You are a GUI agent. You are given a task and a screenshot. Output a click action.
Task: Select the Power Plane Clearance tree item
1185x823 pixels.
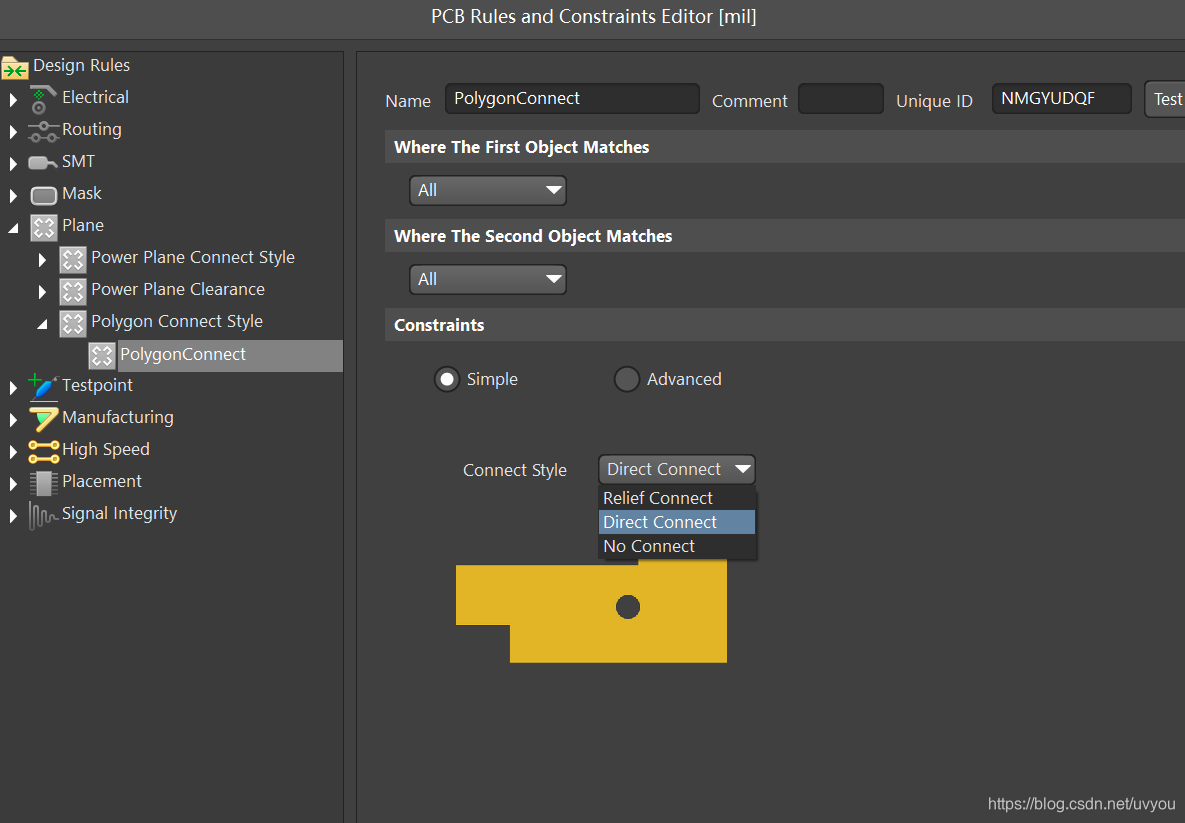tap(178, 290)
